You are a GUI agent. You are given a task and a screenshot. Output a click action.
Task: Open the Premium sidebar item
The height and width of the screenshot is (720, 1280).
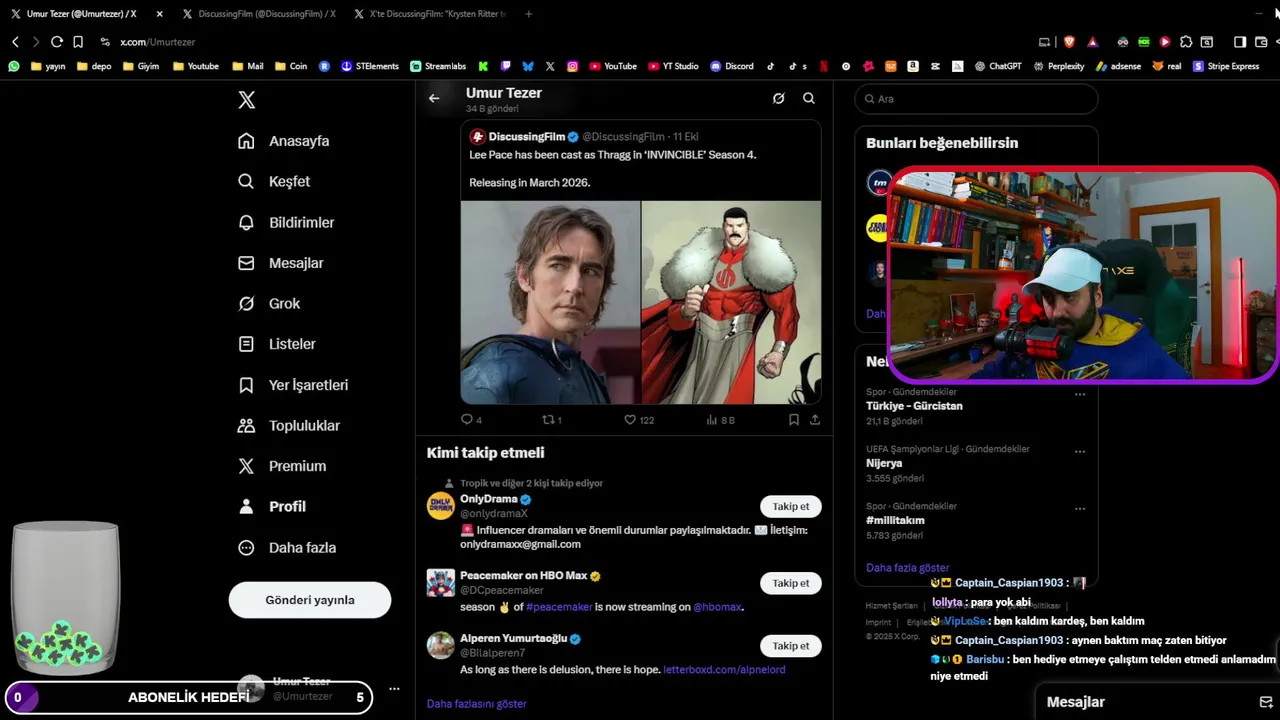(x=283, y=466)
